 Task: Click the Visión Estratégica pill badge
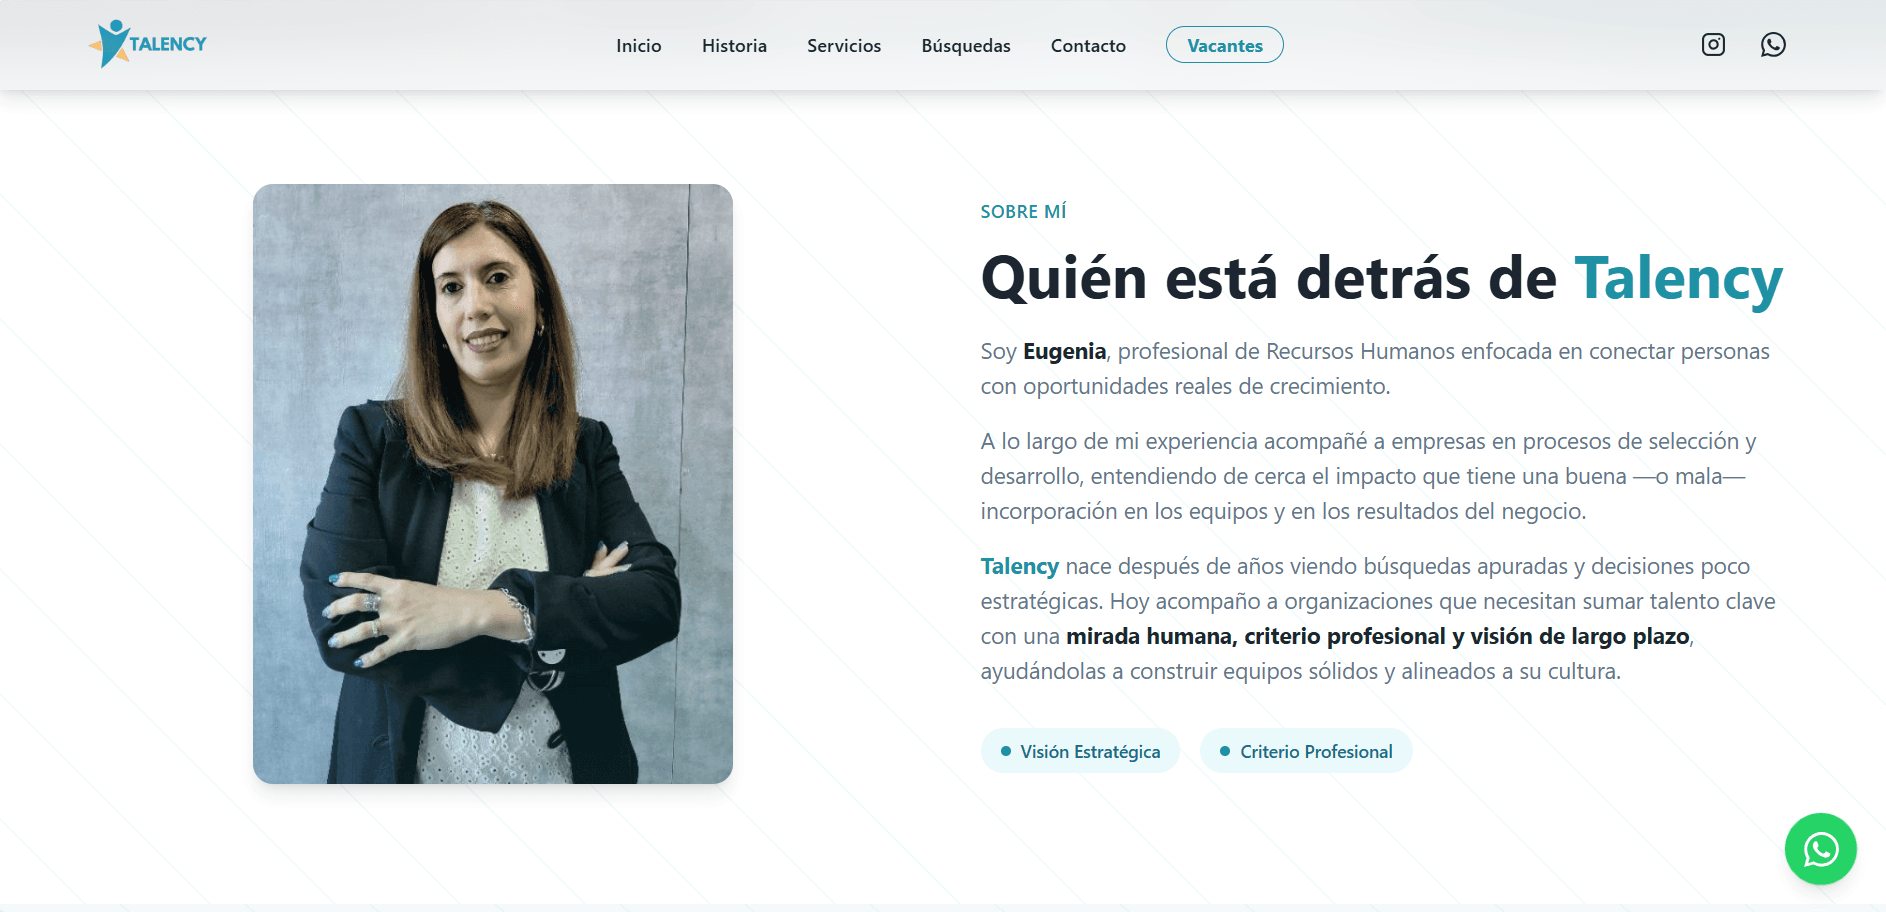[x=1080, y=751]
